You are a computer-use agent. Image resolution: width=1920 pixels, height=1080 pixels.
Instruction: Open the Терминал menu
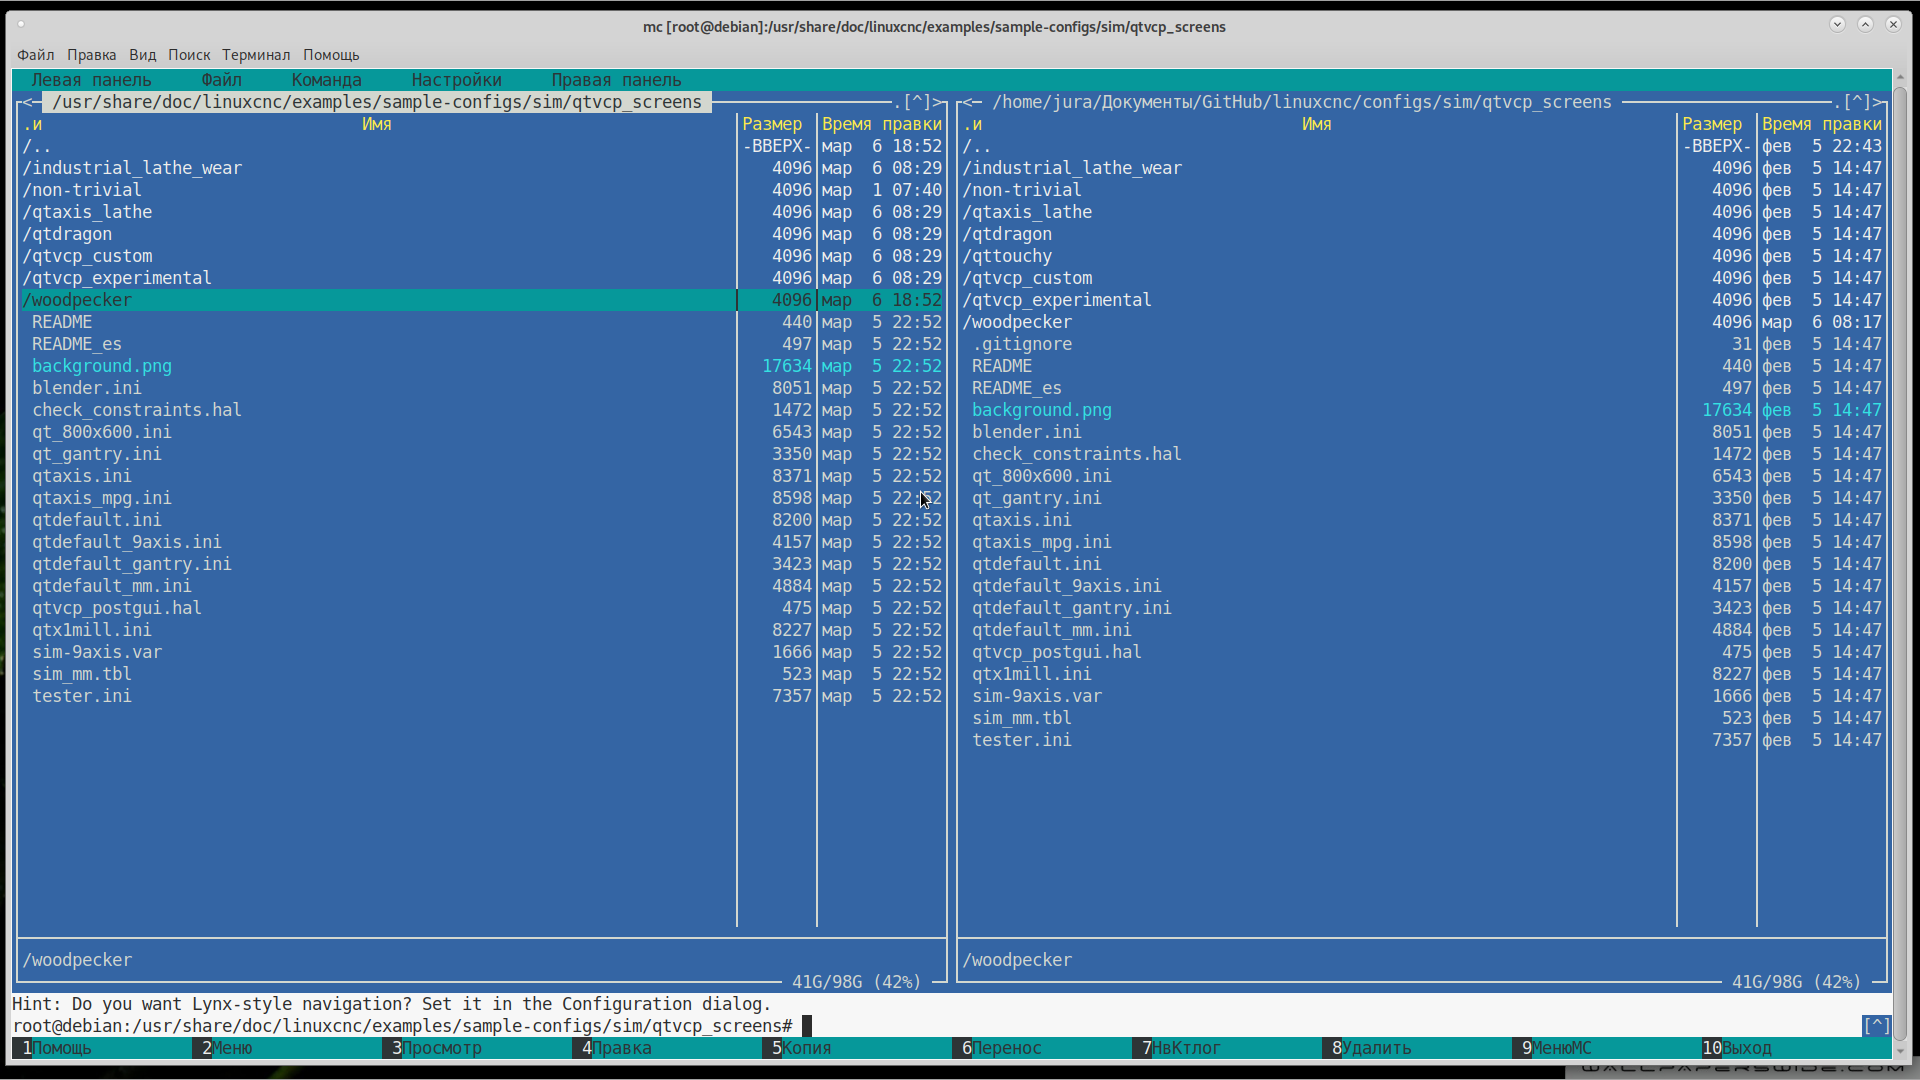256,55
